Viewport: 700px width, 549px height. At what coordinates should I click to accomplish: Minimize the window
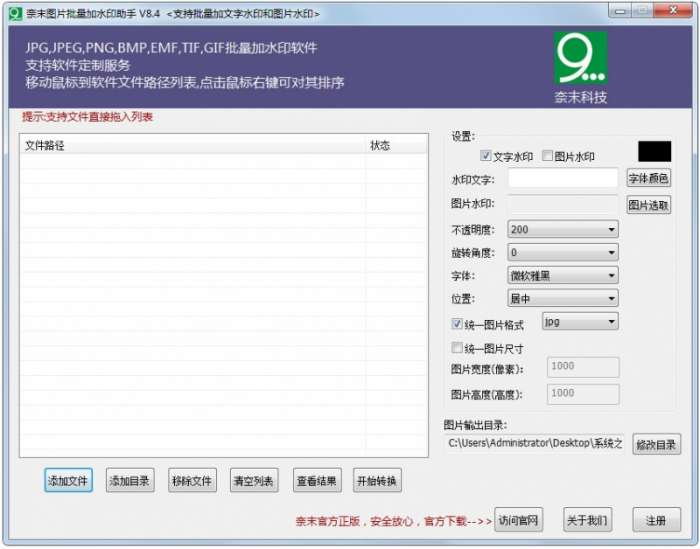(x=620, y=11)
